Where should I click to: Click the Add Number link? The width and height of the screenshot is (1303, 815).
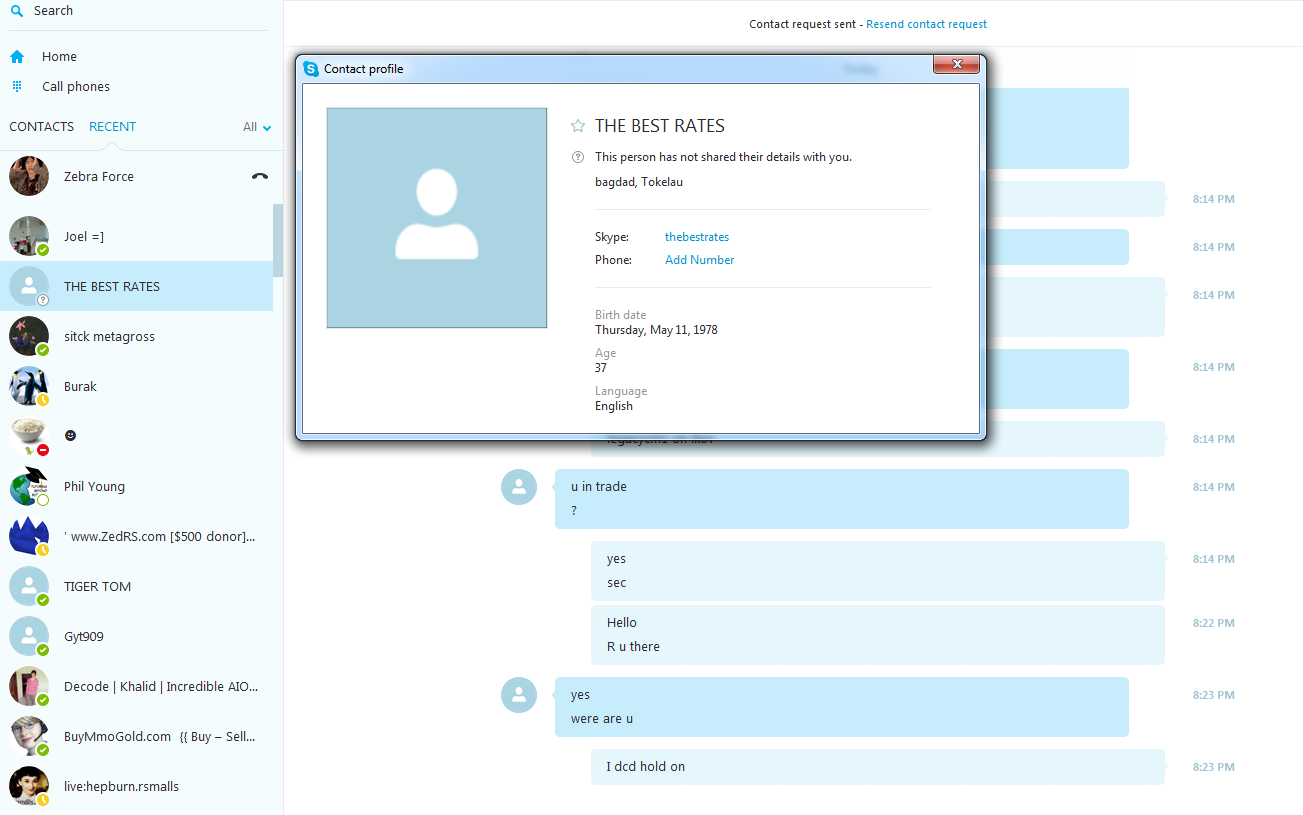(700, 260)
